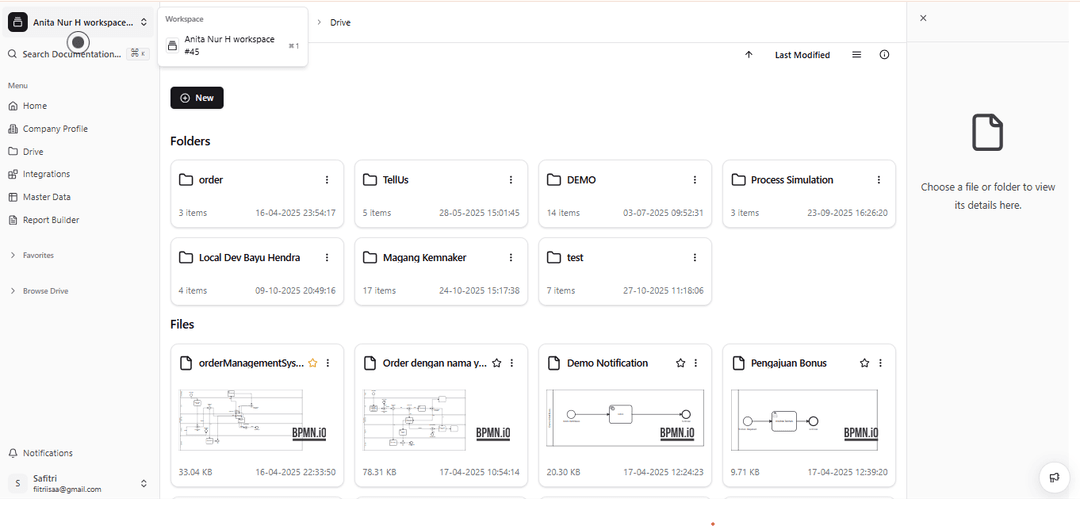Viewport: 1080px width, 527px height.
Task: Go to Company Profile page
Action: [x=48, y=129]
